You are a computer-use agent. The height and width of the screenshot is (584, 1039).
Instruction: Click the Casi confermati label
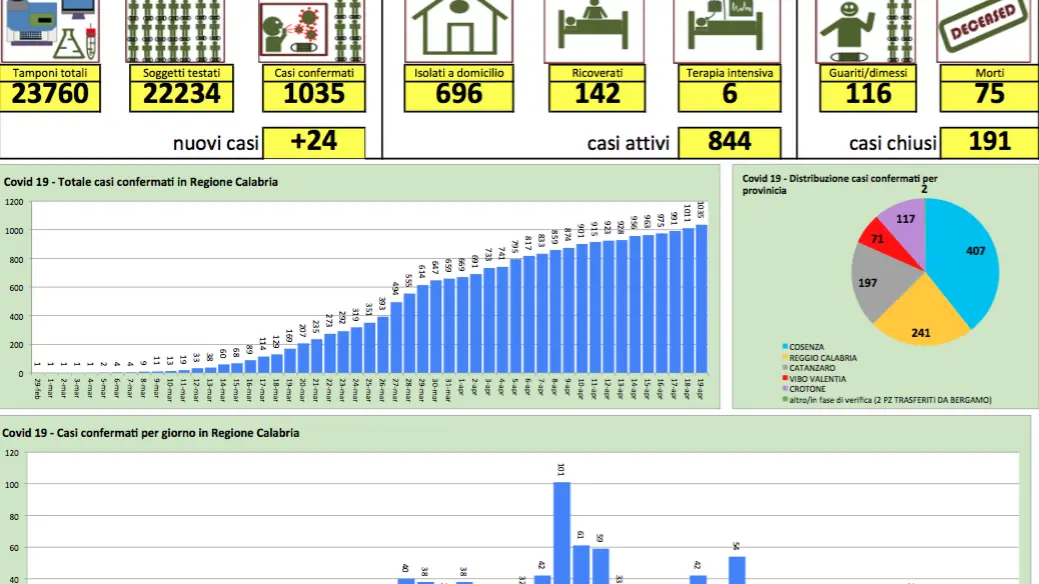click(314, 73)
